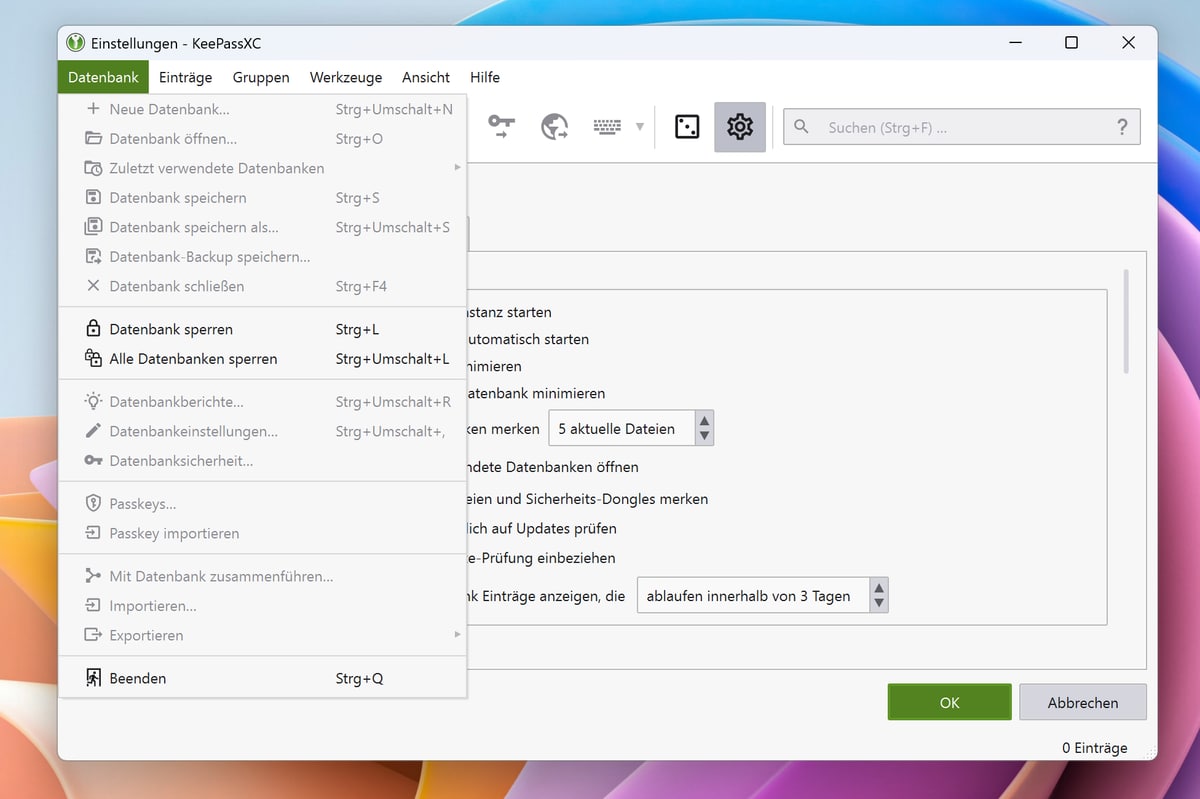Click the 'utomatisch starten' option label
Screen dimensions: 1200x799
pos(527,339)
